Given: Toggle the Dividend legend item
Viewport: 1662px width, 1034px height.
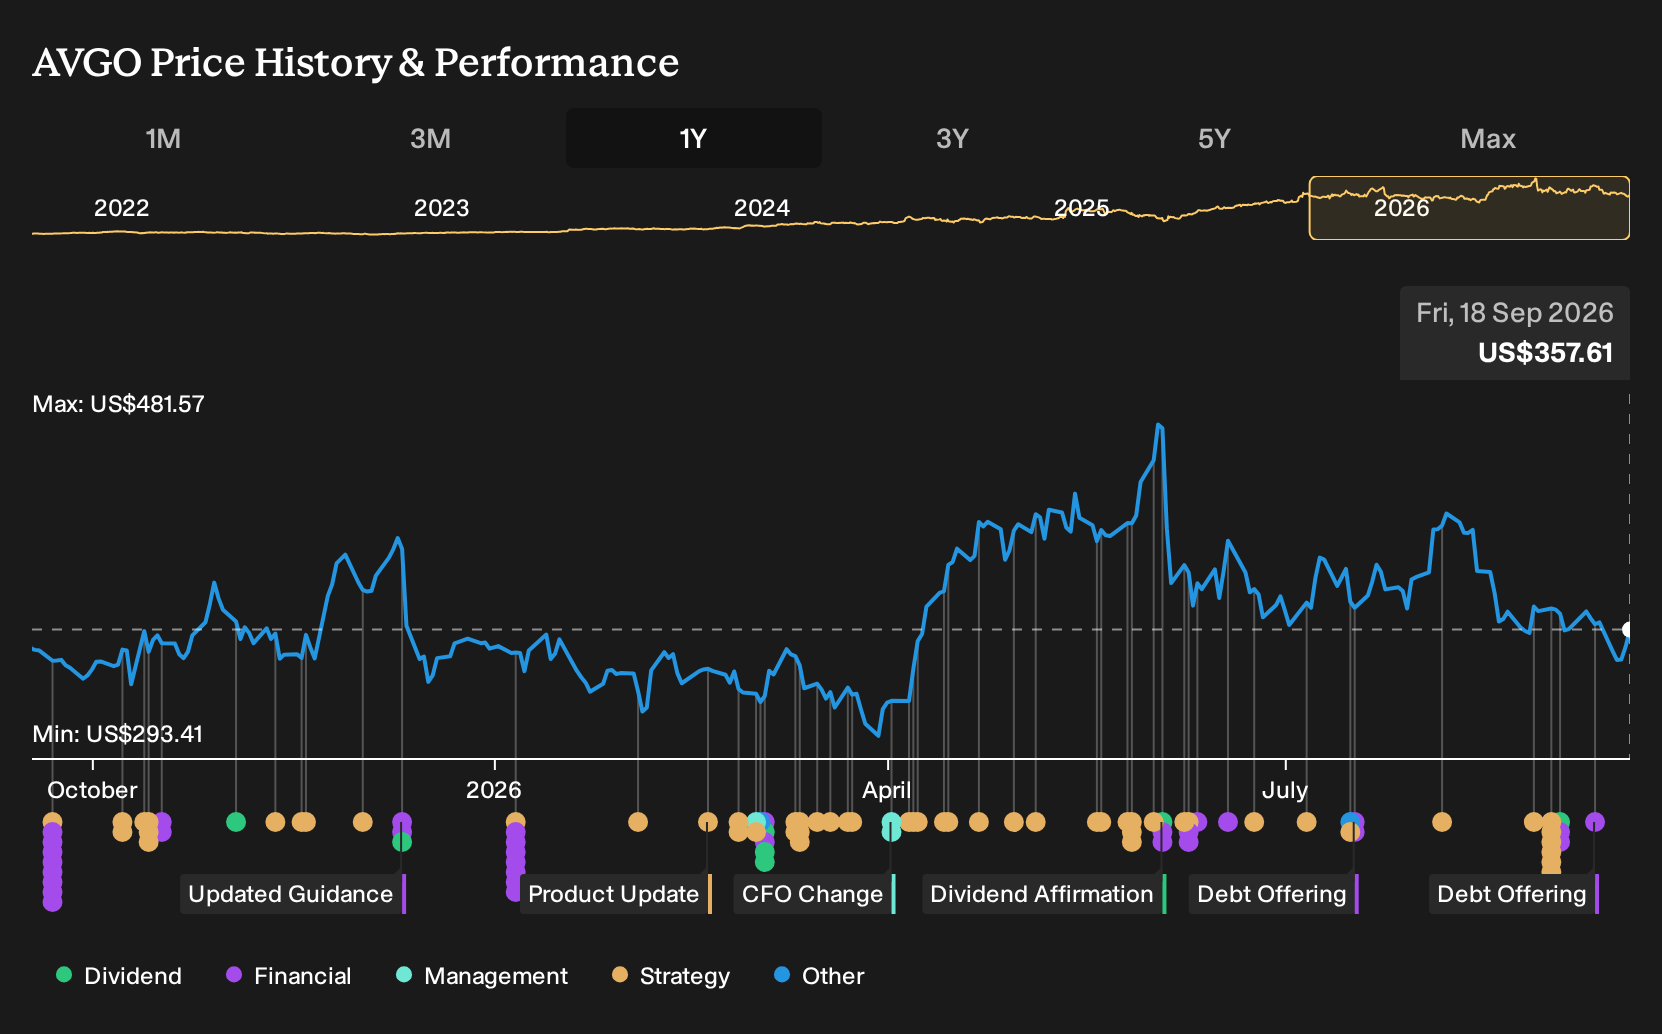Looking at the screenshot, I should (x=119, y=976).
